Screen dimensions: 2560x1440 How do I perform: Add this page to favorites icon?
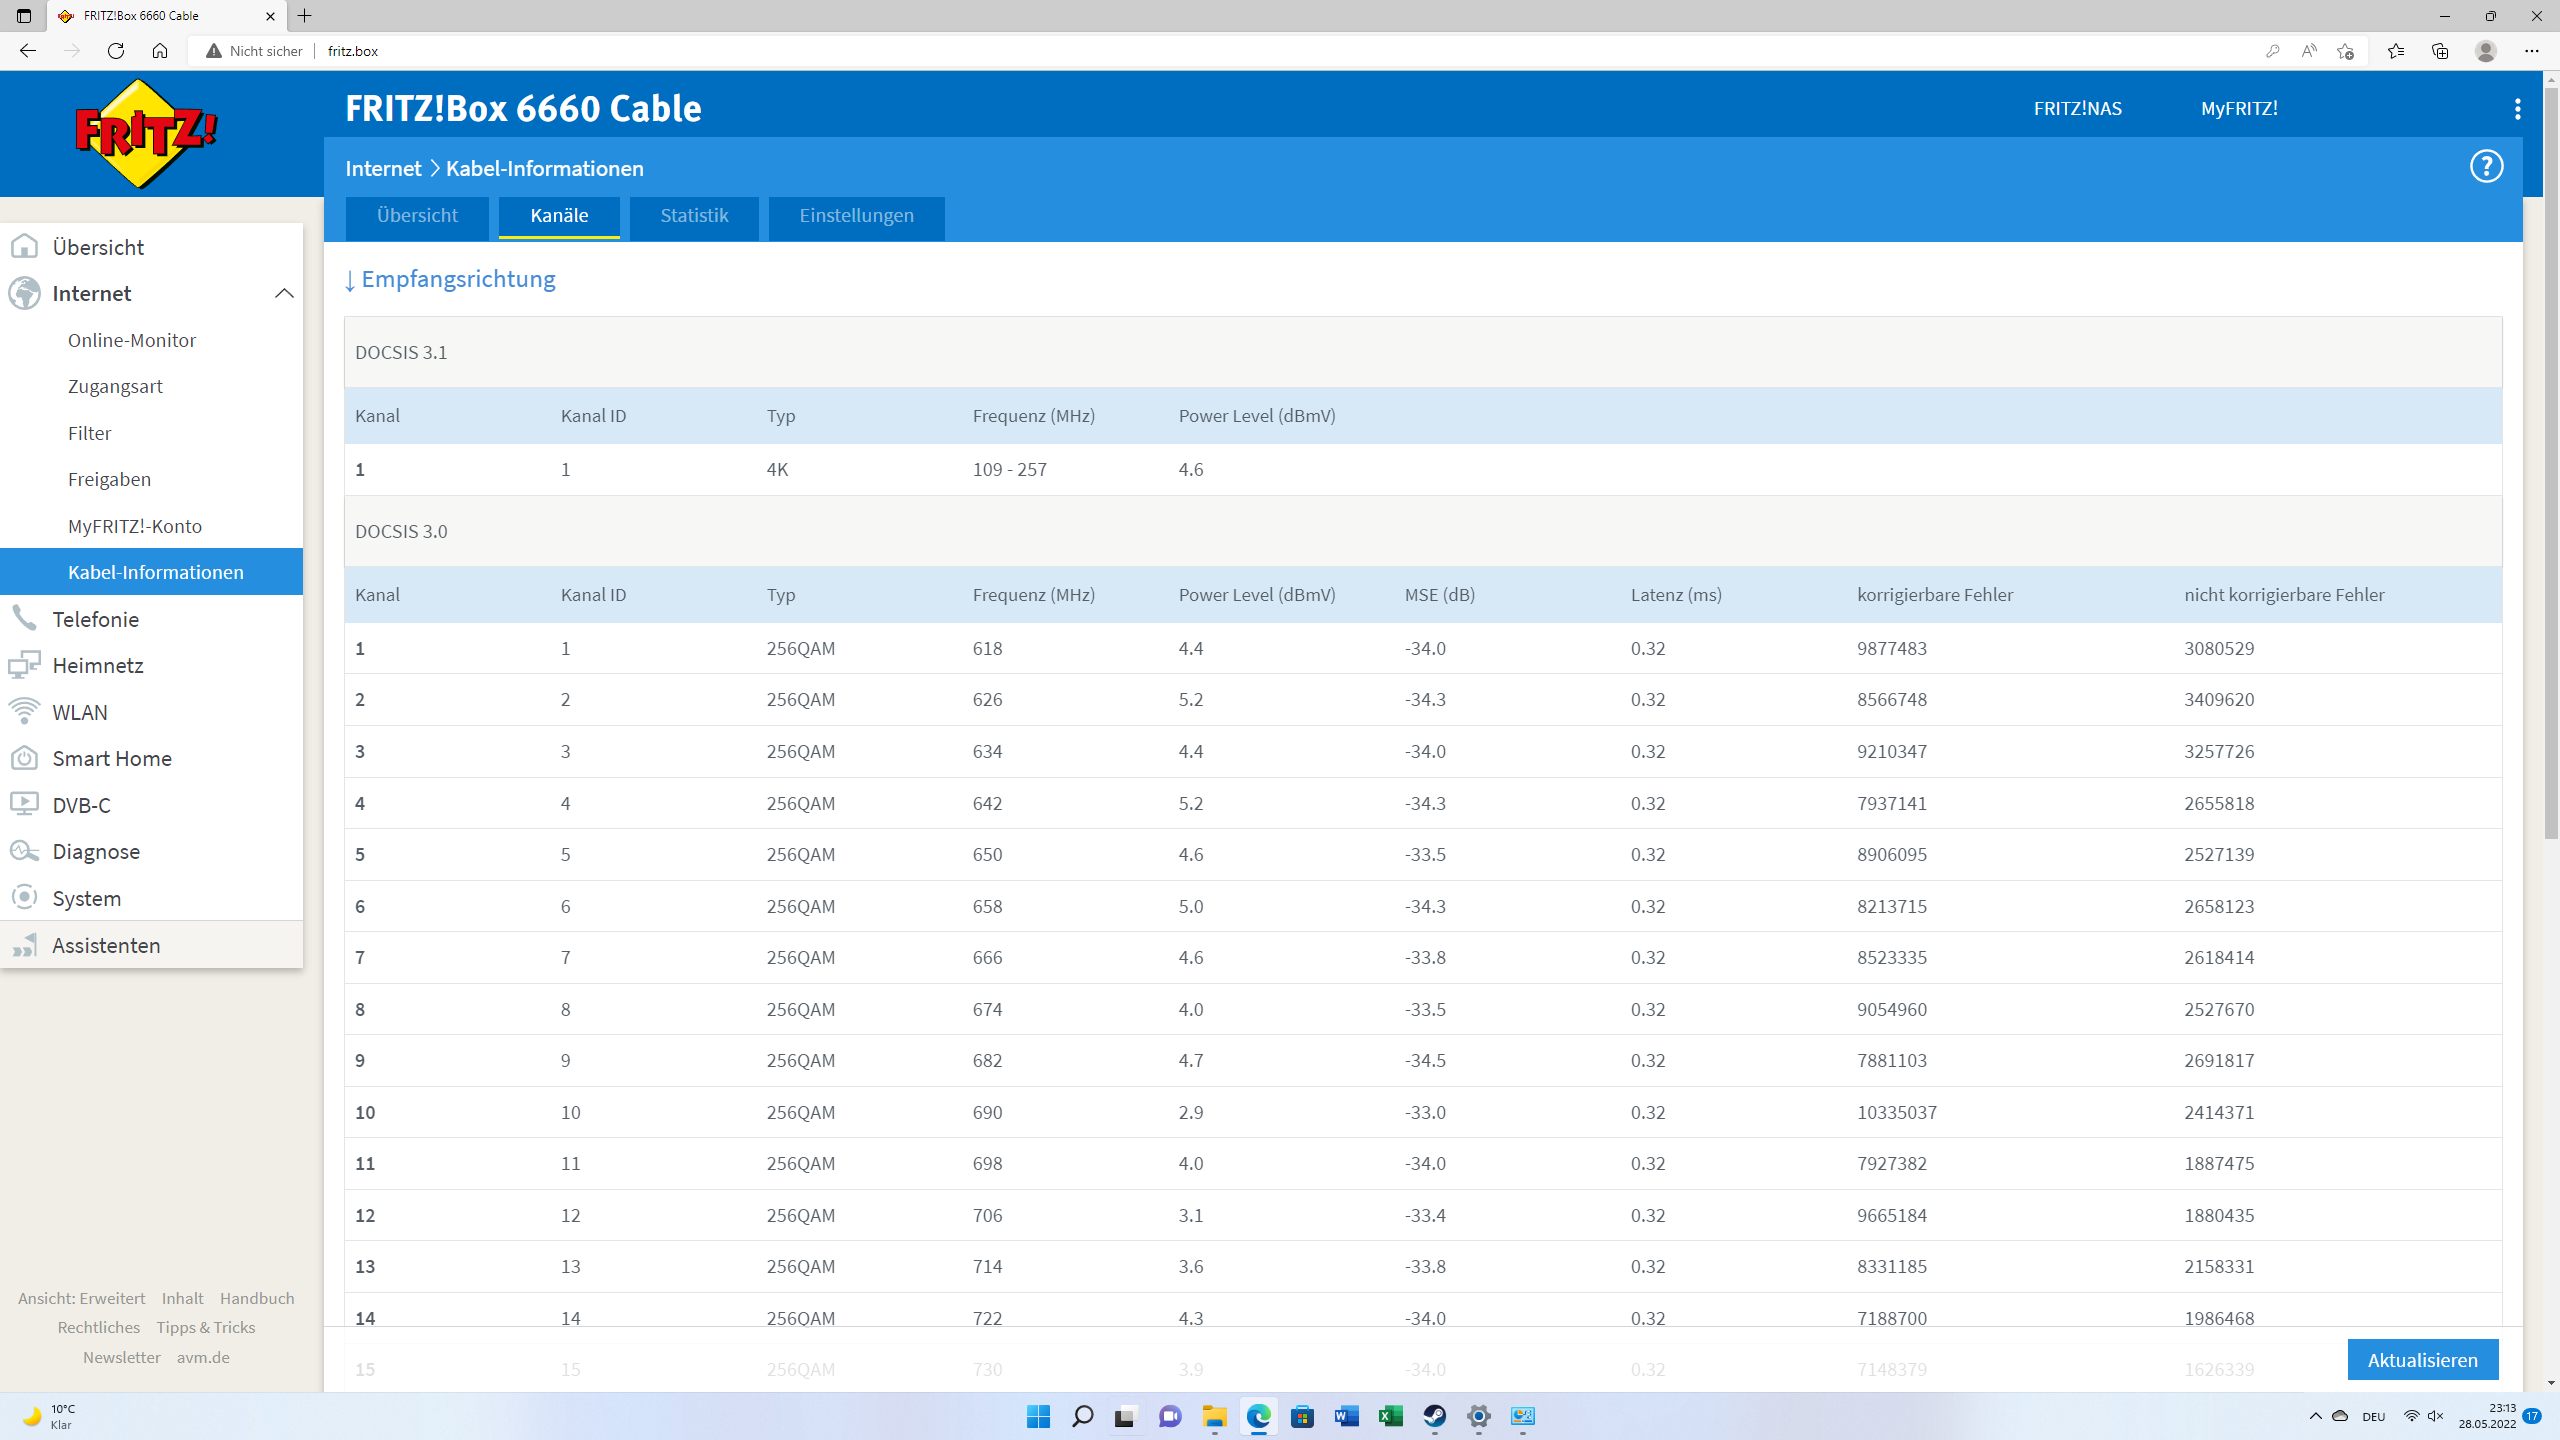[2346, 51]
